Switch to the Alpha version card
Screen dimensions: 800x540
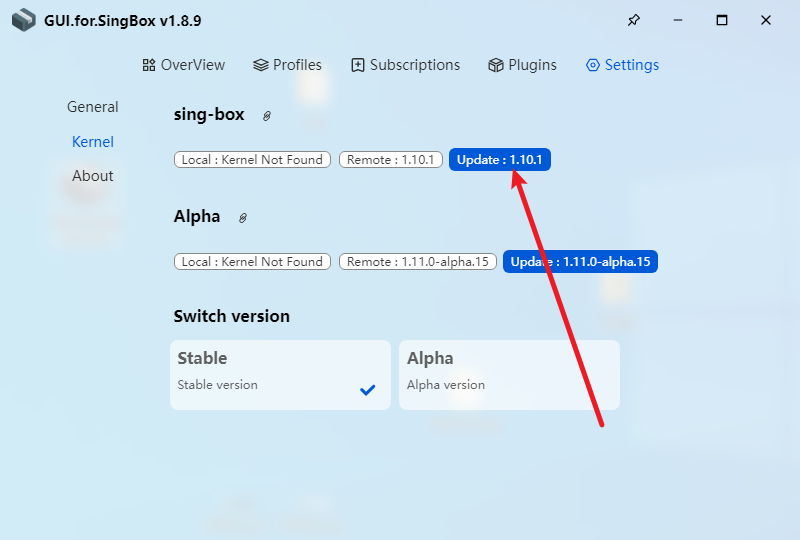(x=509, y=375)
